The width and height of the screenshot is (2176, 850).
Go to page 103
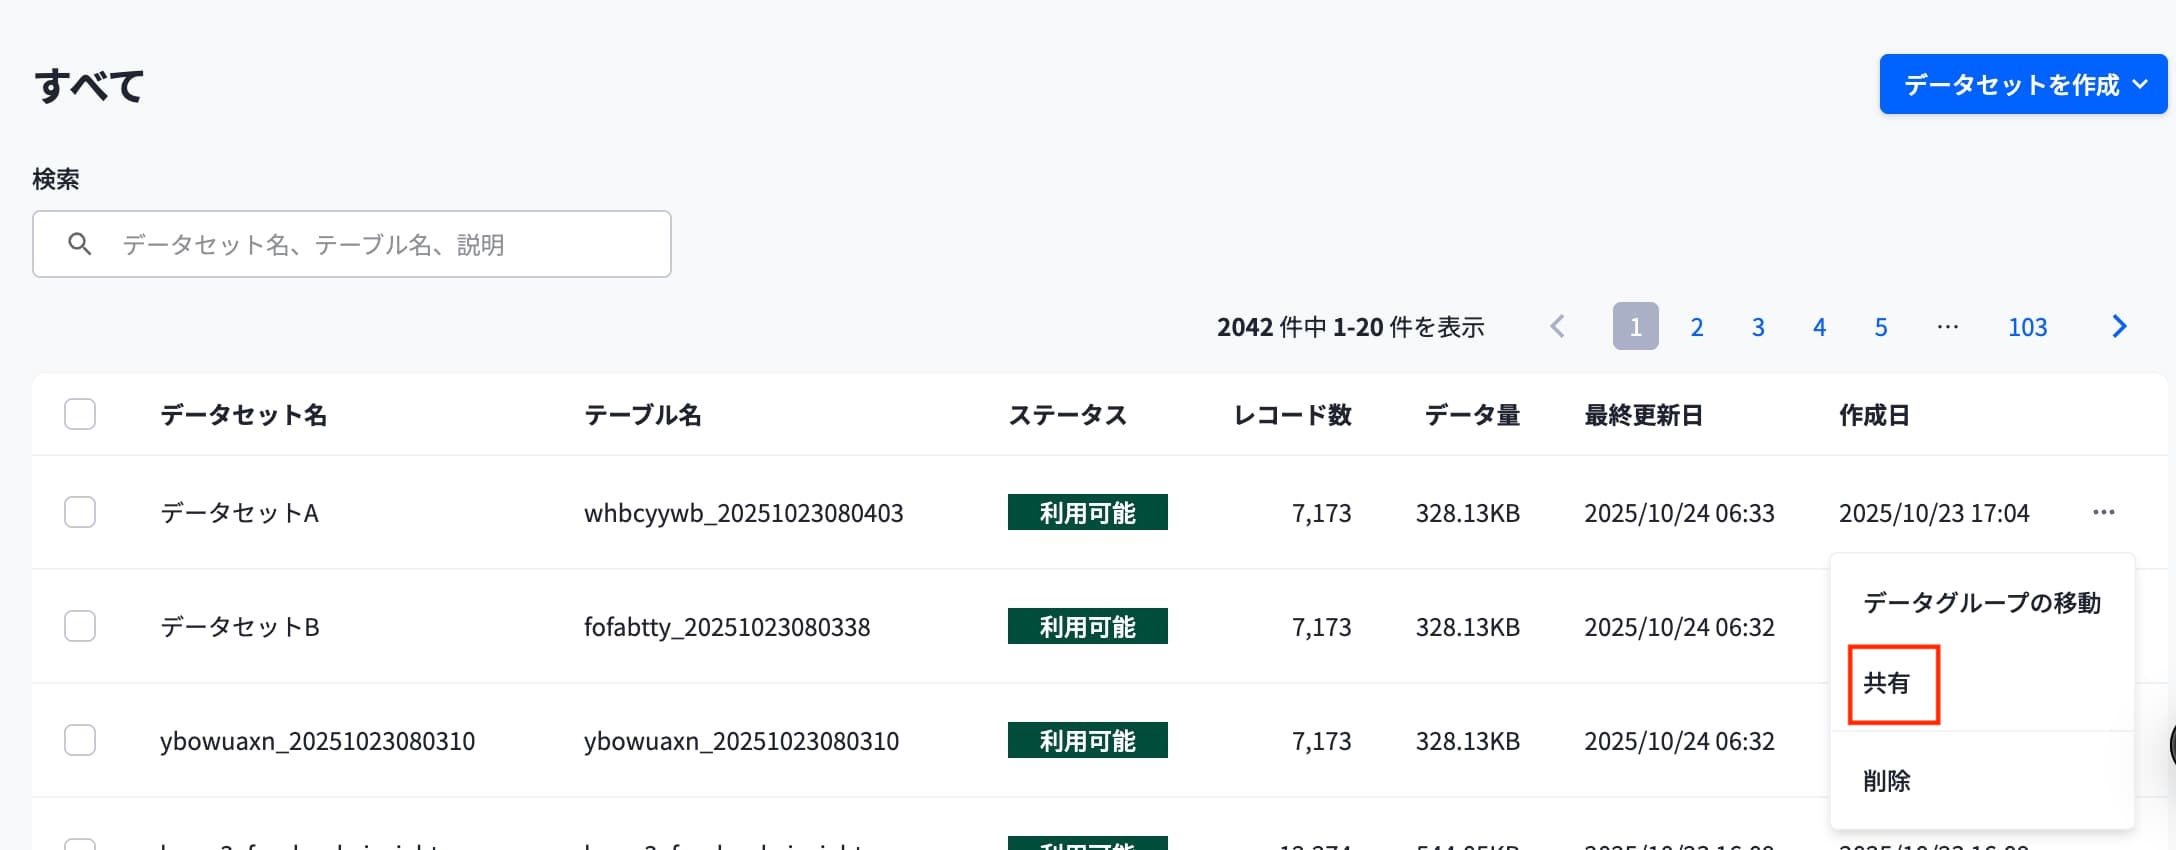coord(2027,326)
